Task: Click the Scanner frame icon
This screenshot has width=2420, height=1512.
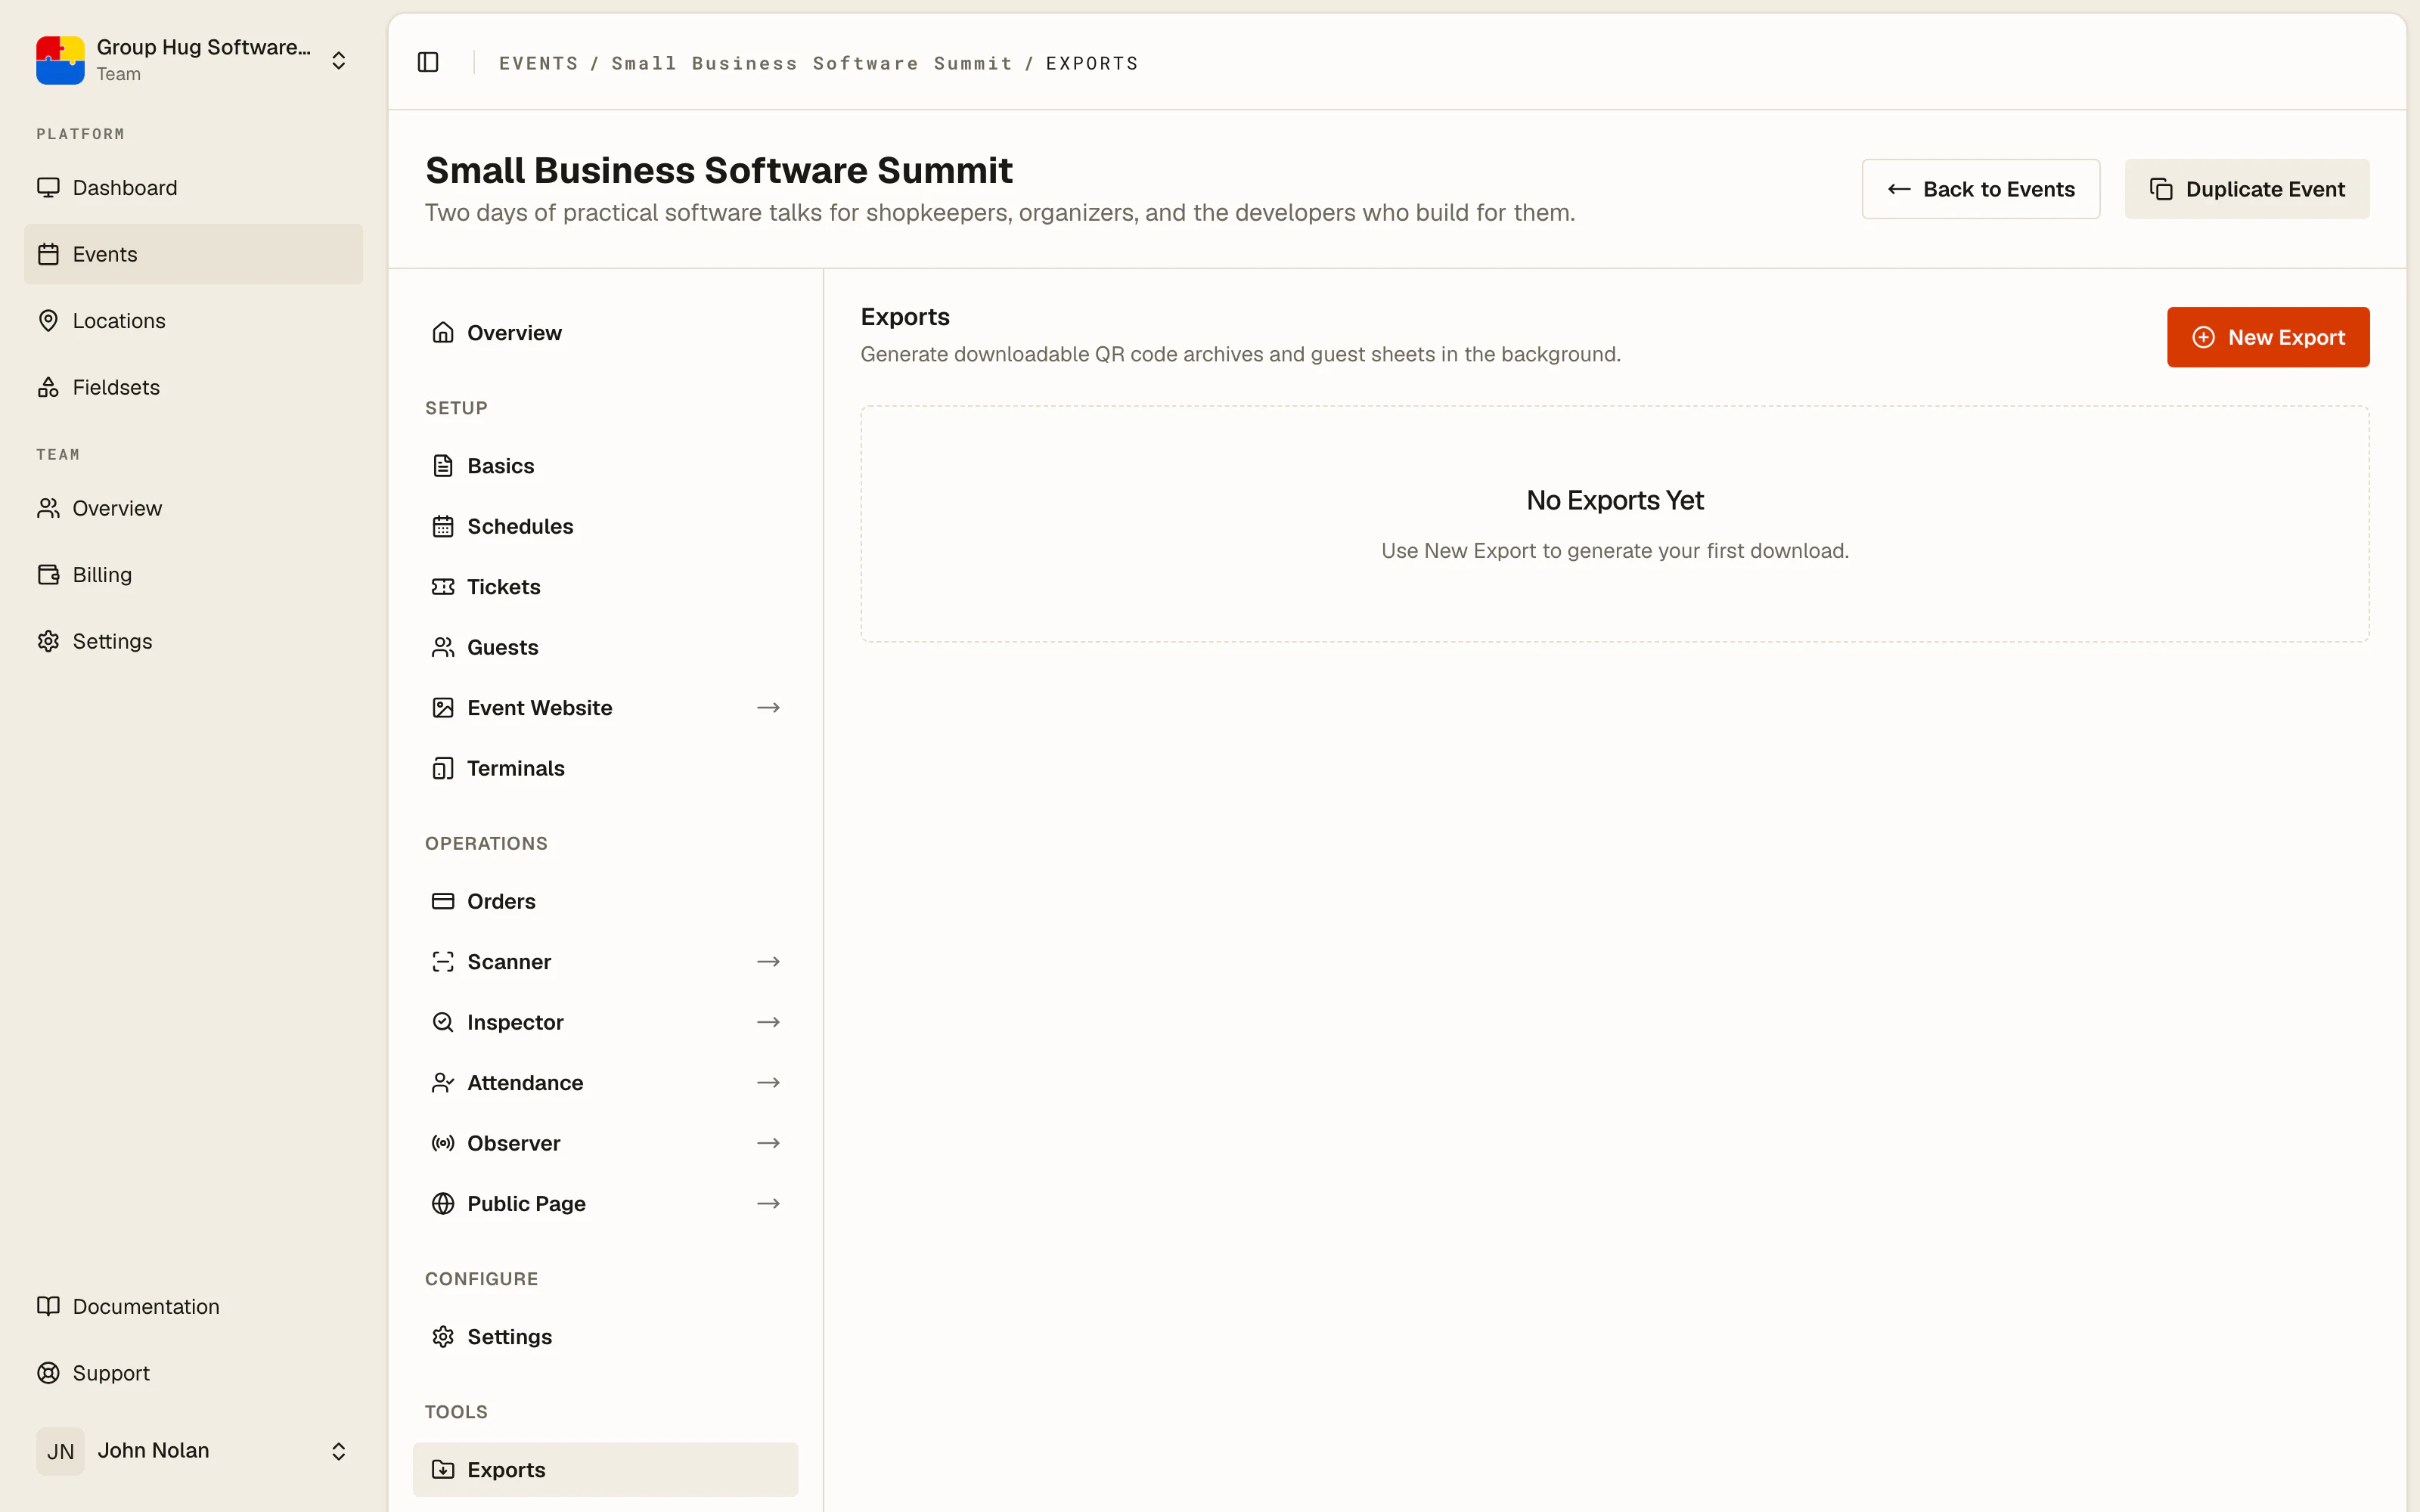Action: 443,962
